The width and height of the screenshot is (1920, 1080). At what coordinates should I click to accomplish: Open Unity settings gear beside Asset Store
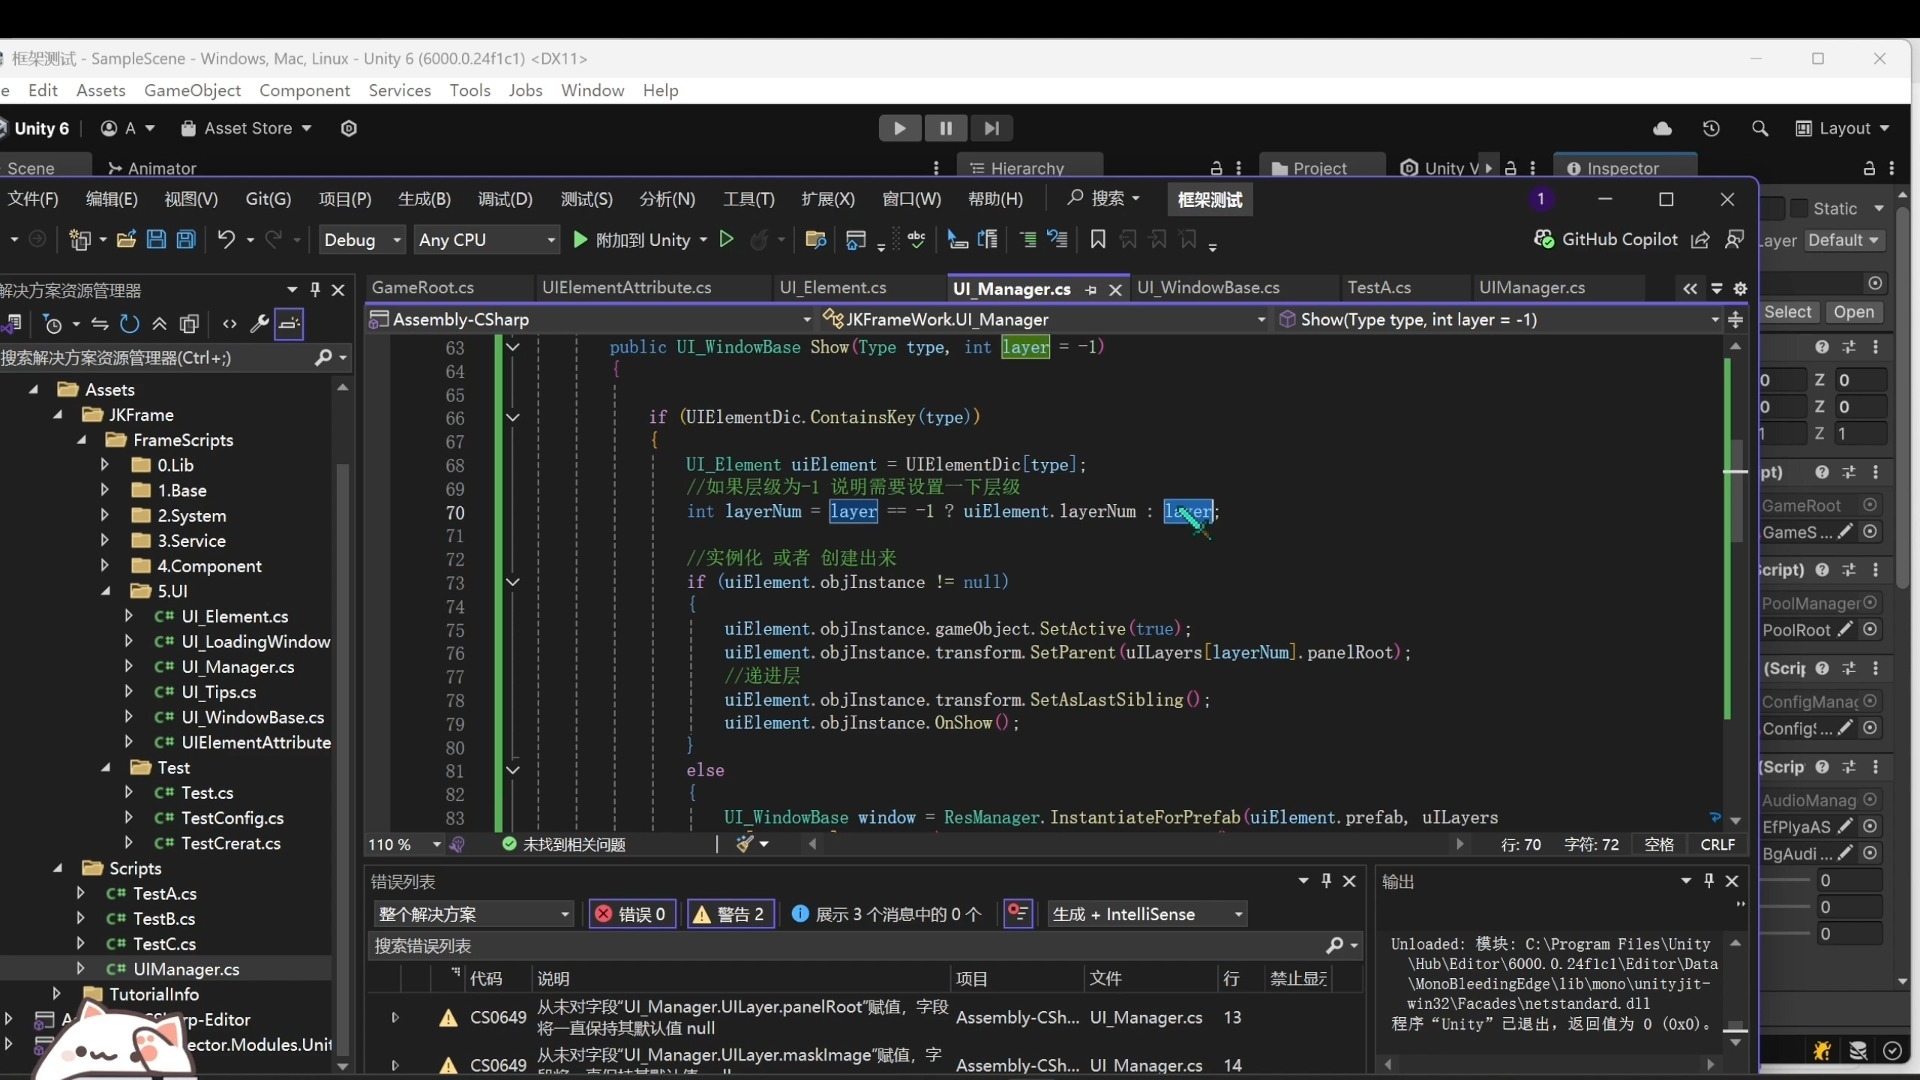pyautogui.click(x=349, y=128)
